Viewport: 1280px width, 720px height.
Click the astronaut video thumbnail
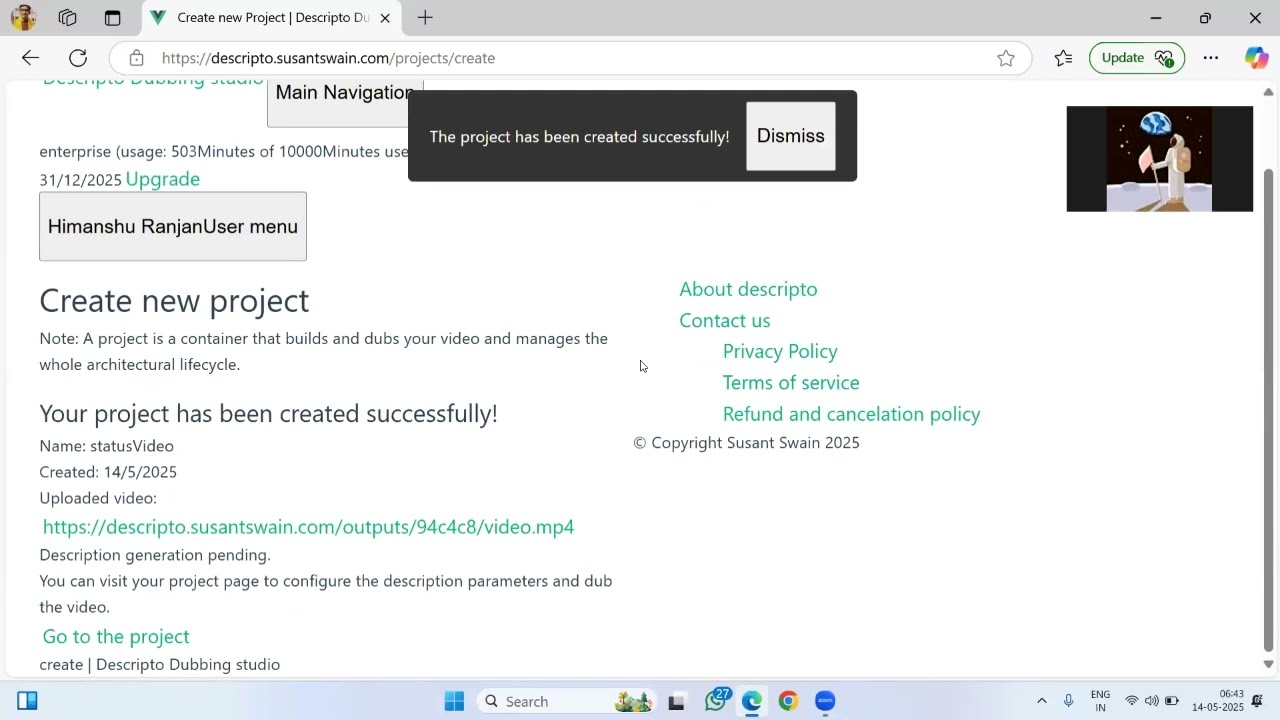pos(1160,159)
